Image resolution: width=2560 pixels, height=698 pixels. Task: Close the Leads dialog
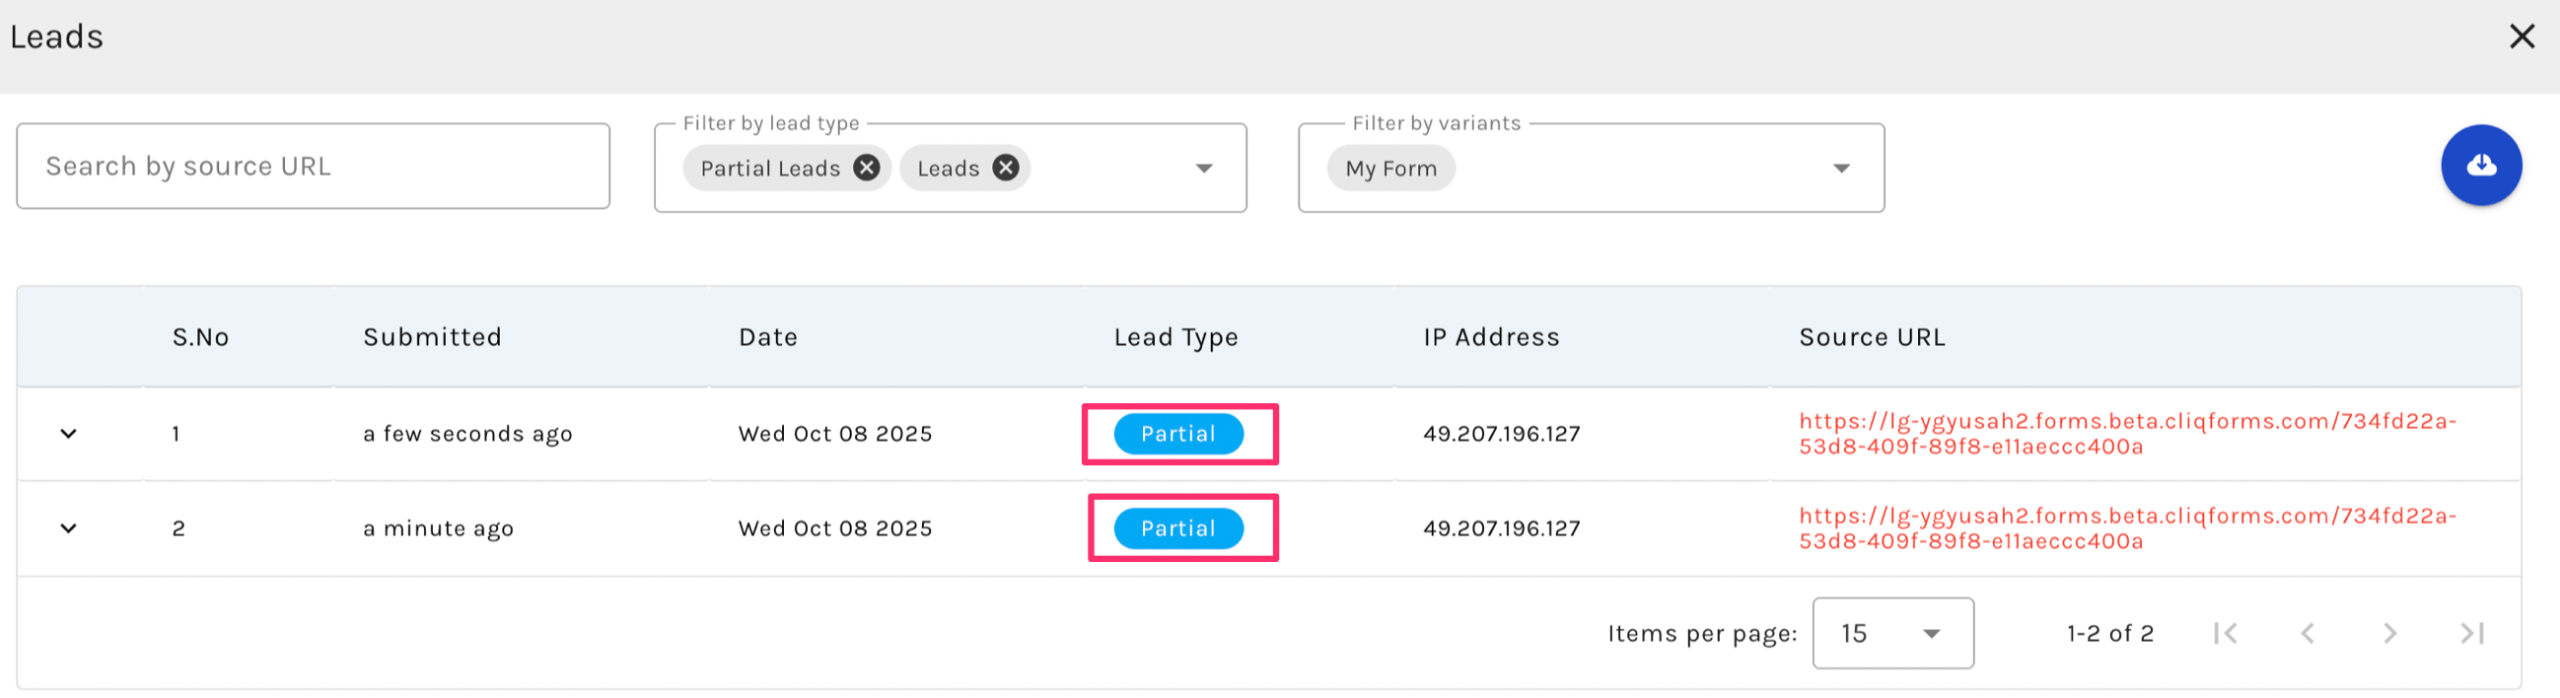click(2521, 37)
